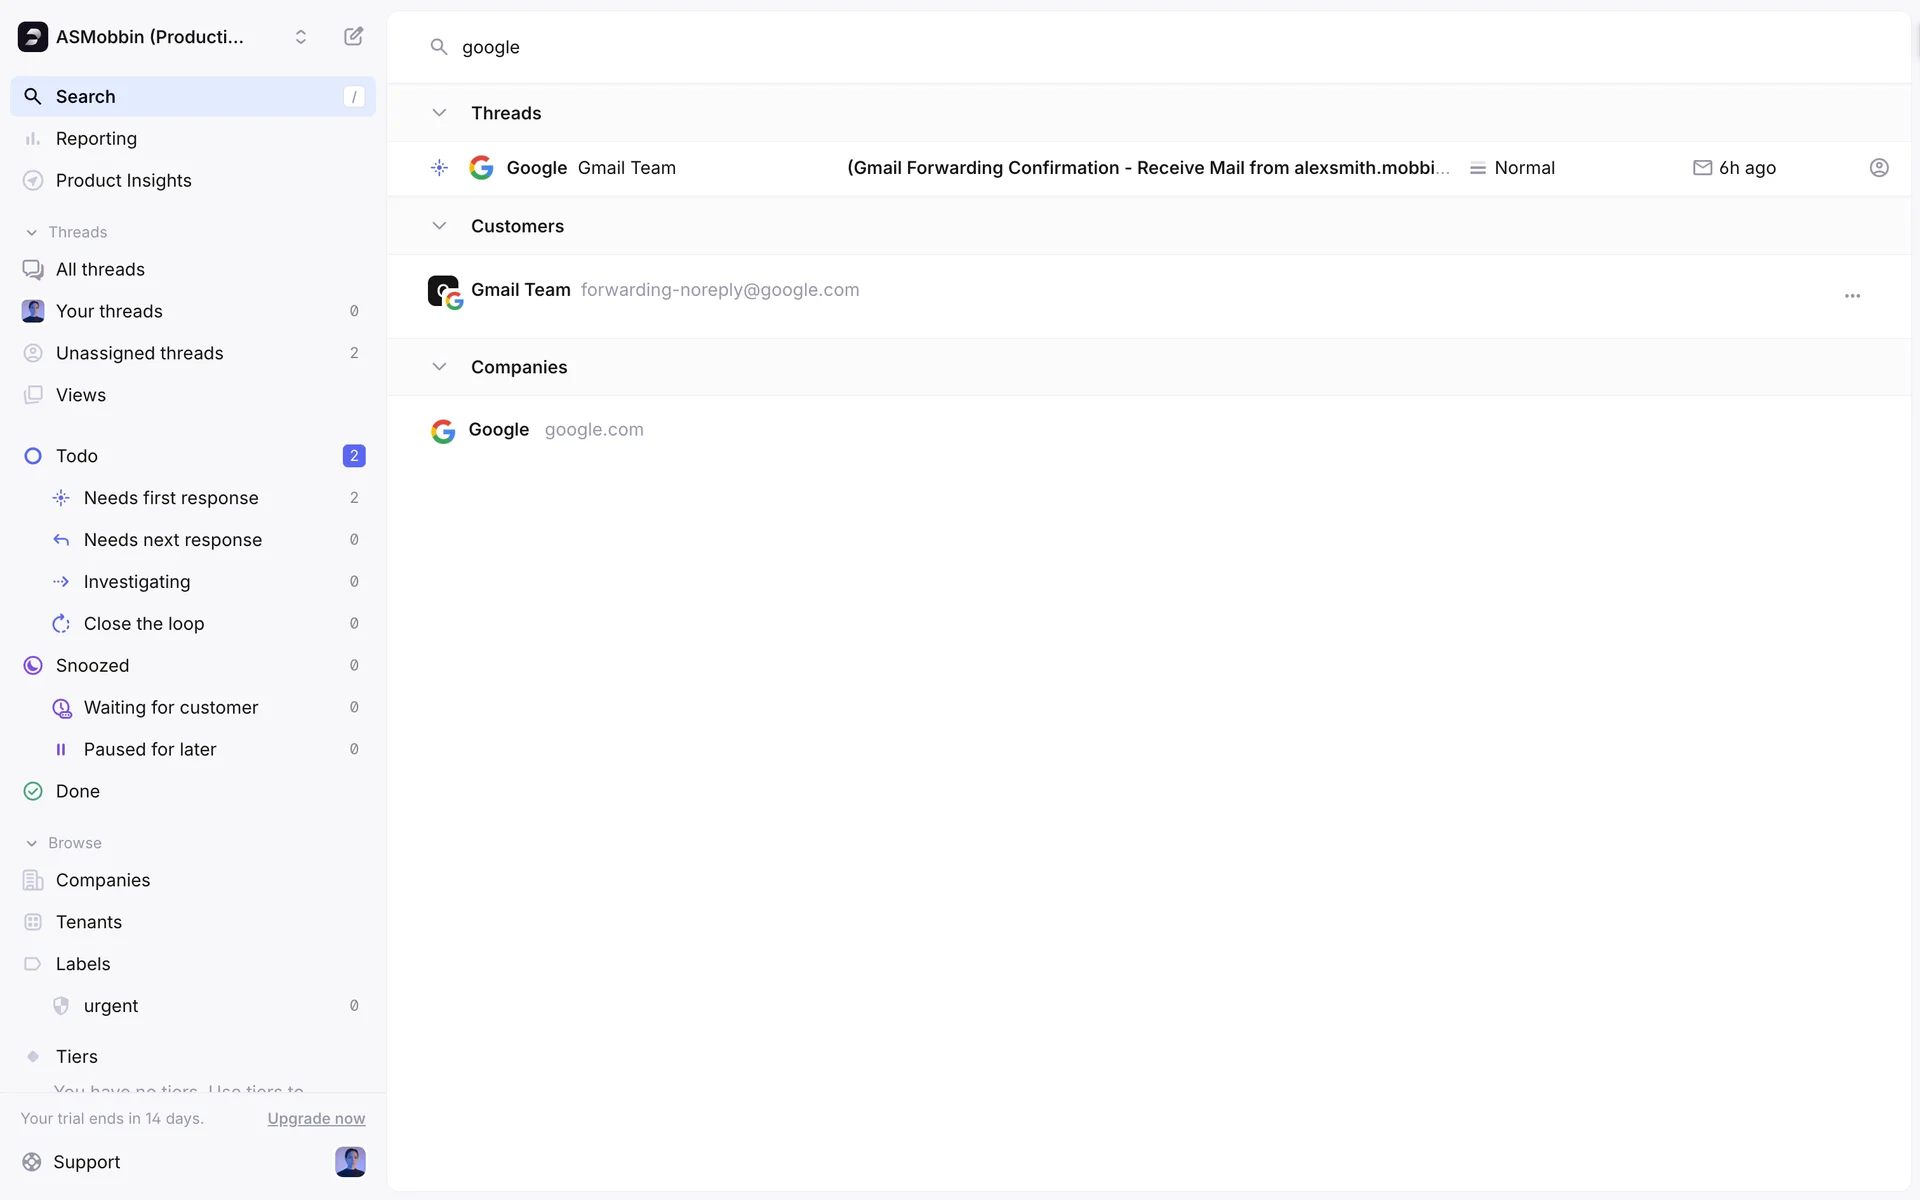Open the three-dot menu for Gmail Team
Screen dimensions: 1920x1200
(1852, 296)
